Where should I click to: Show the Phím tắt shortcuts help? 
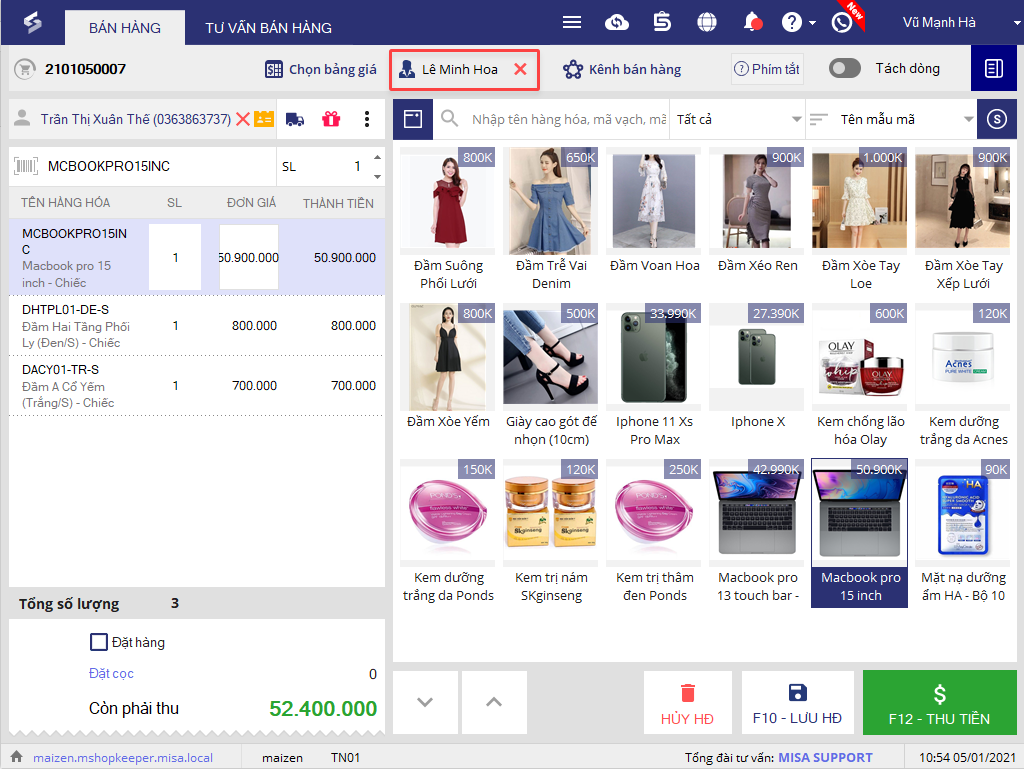767,69
